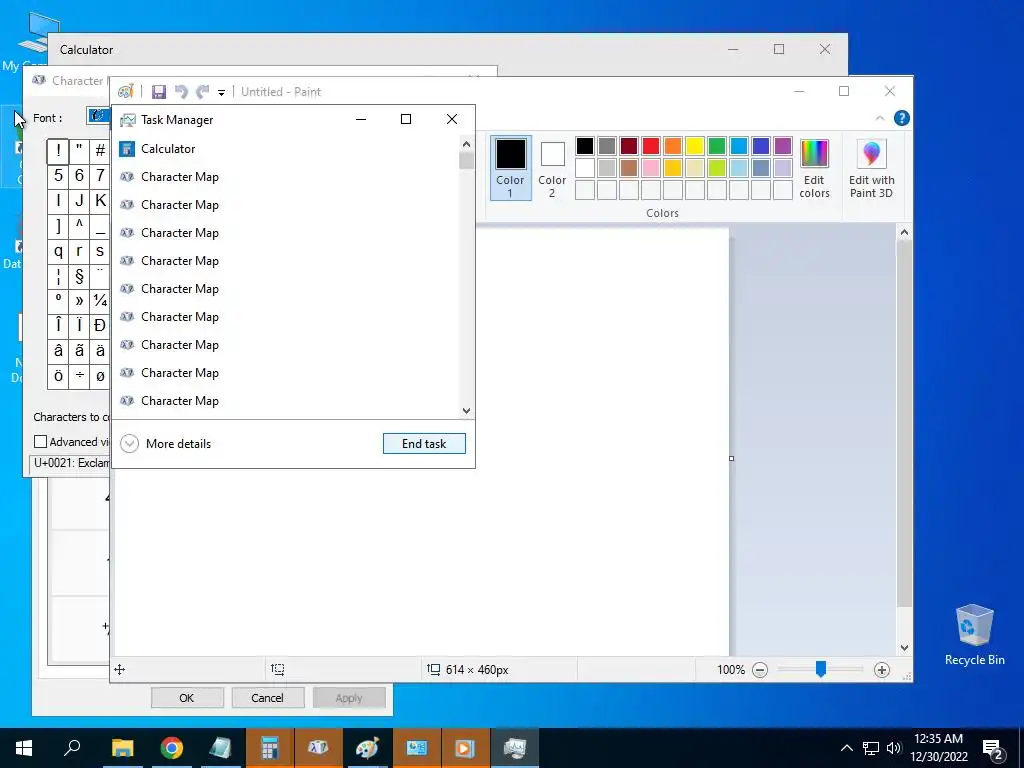1024x768 pixels.
Task: Click the Calculator window title text
Action: [86, 50]
